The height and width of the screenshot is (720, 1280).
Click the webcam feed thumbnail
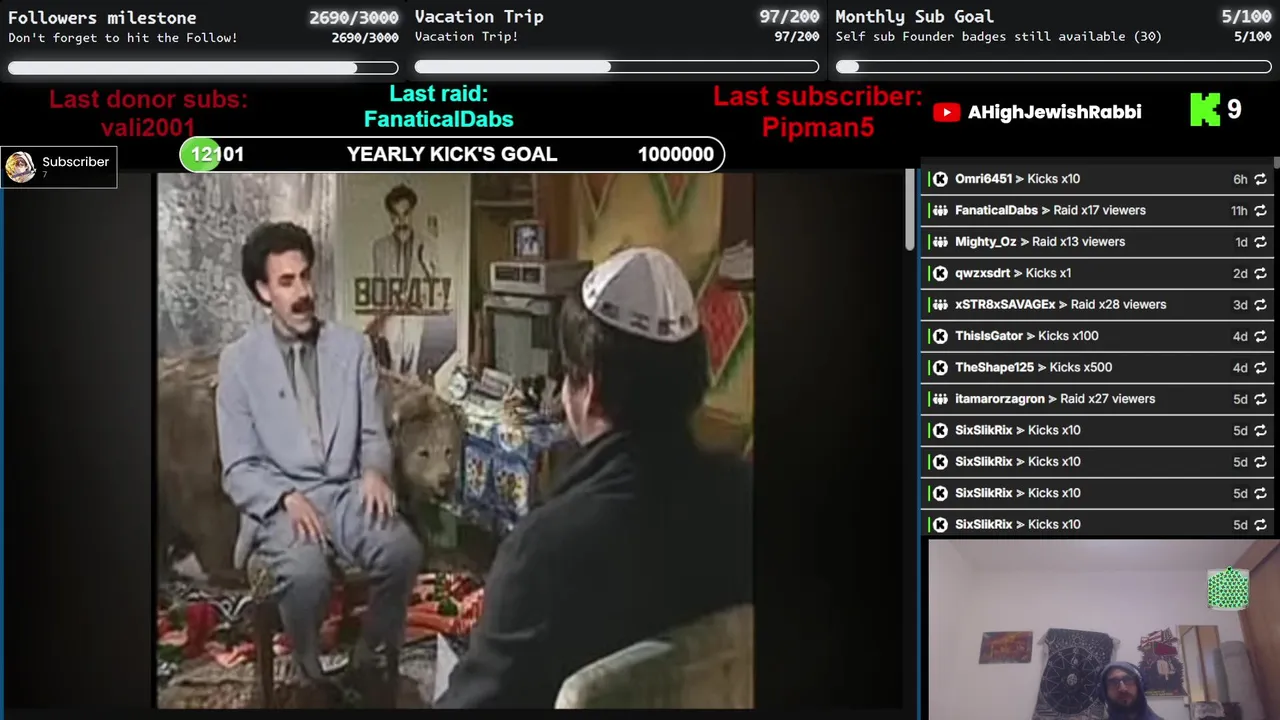(x=1103, y=630)
